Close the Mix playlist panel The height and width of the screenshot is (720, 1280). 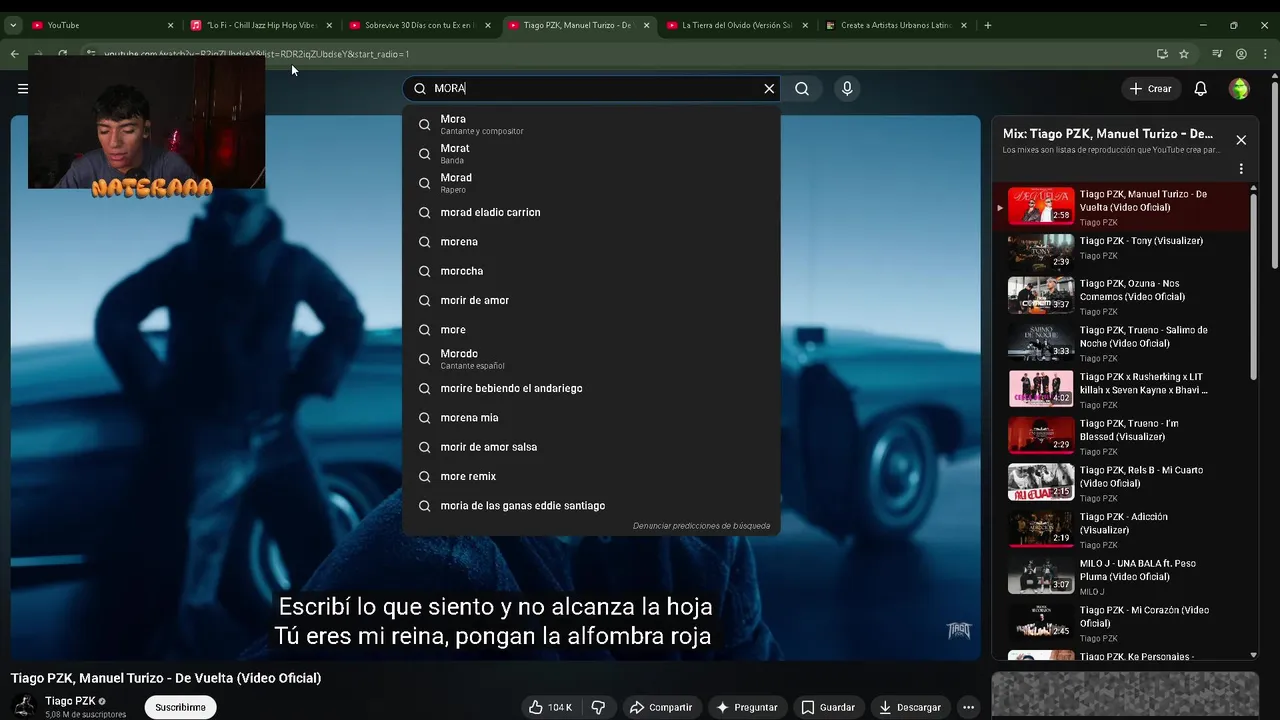(x=1241, y=140)
